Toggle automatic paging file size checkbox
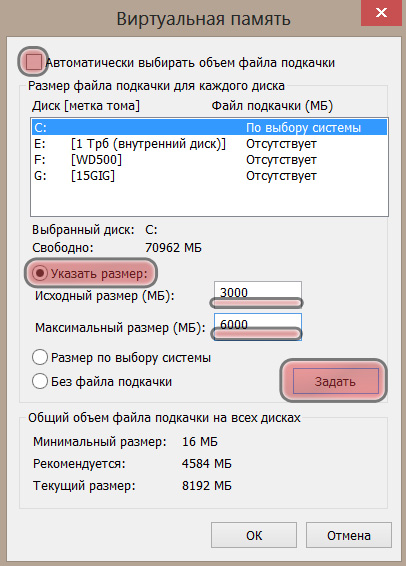 (x=33, y=62)
